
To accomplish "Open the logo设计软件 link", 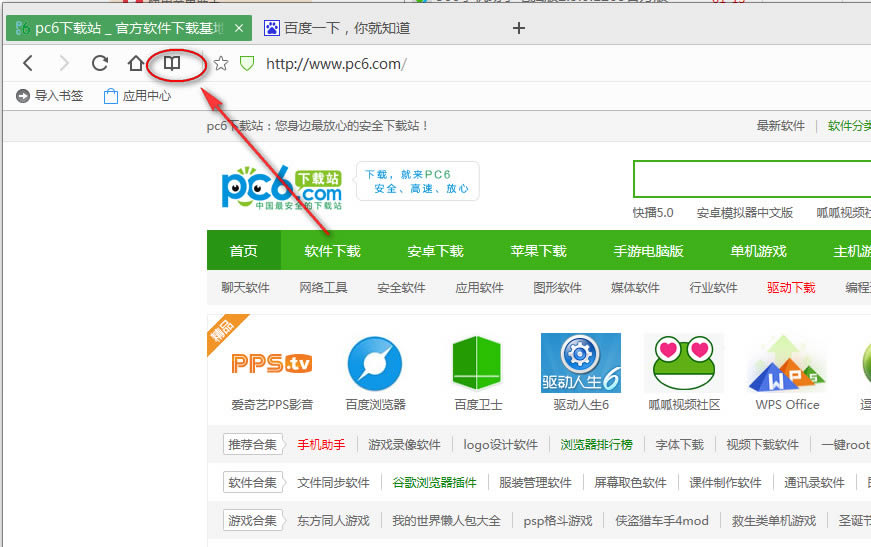I will [x=500, y=444].
